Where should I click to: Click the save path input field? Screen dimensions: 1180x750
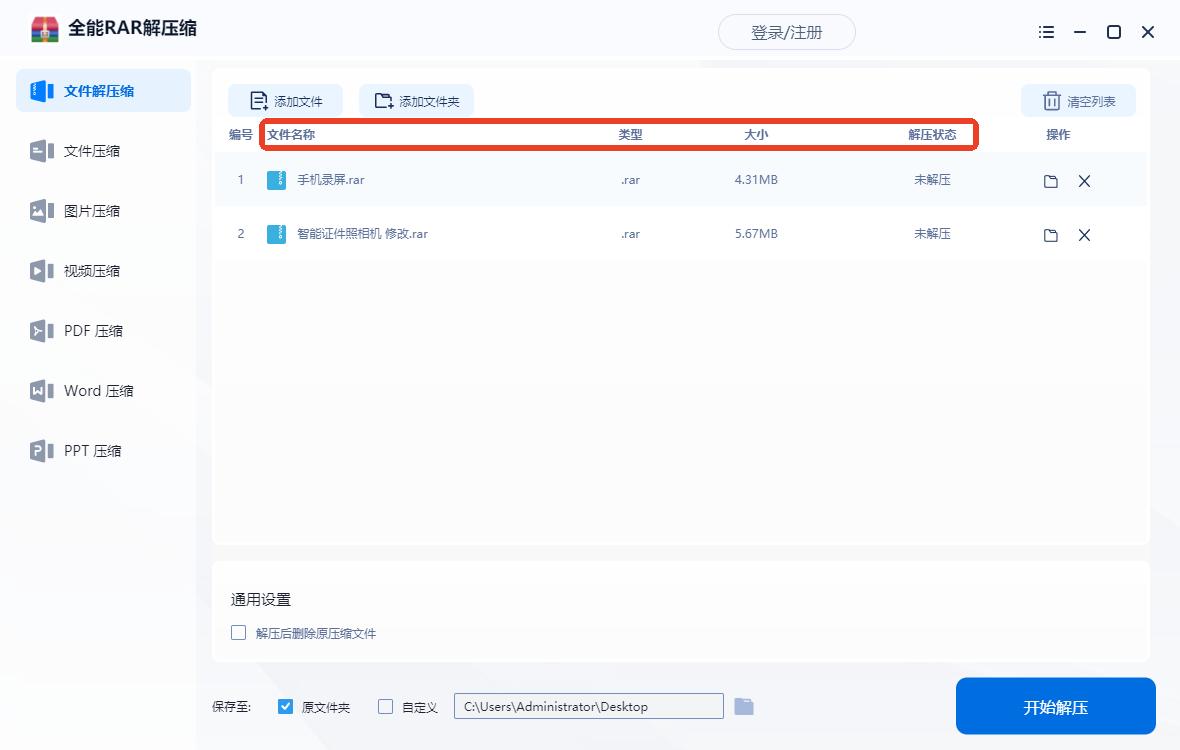(588, 707)
